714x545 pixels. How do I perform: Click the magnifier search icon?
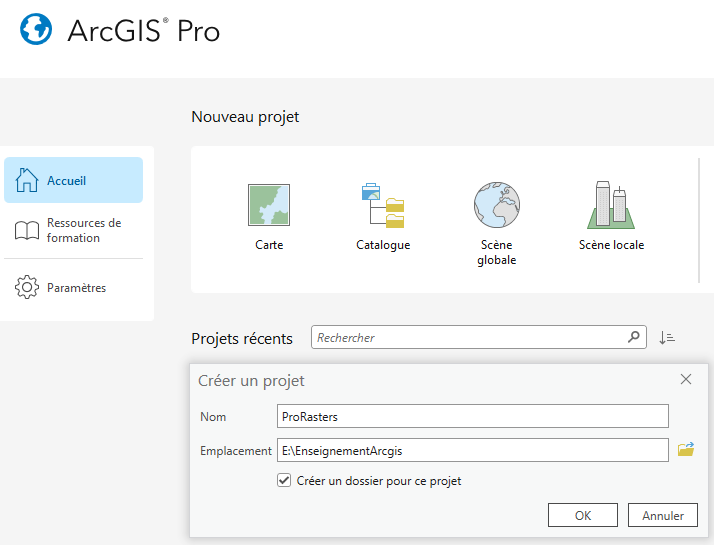pos(634,337)
